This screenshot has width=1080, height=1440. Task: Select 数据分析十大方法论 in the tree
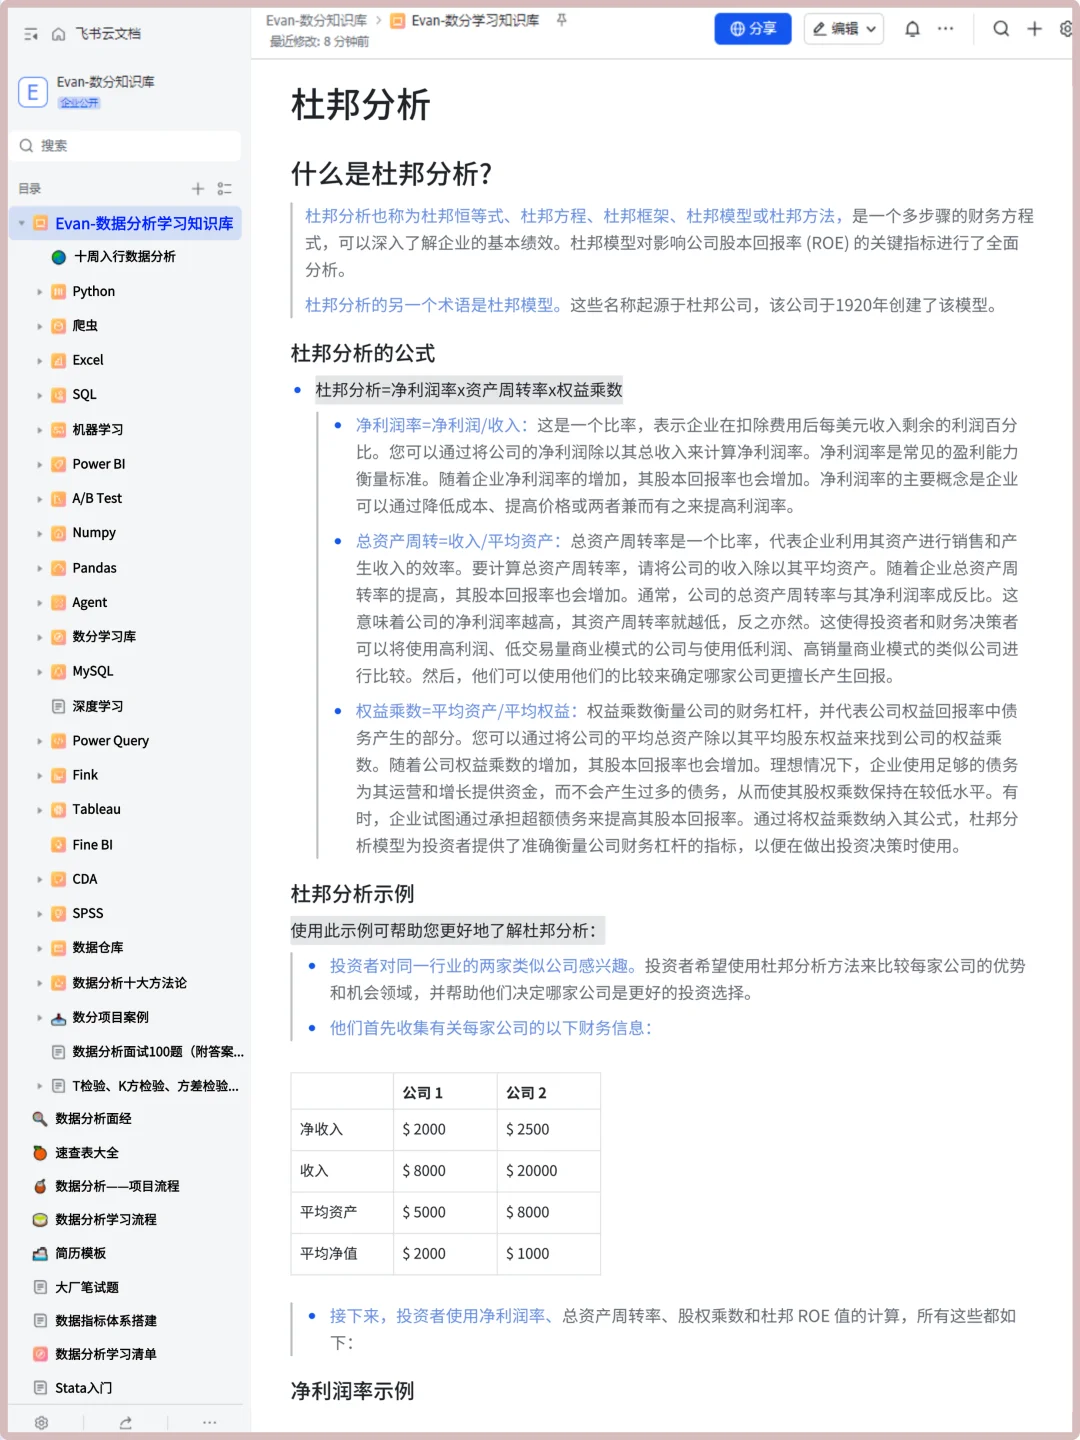pyautogui.click(x=129, y=983)
